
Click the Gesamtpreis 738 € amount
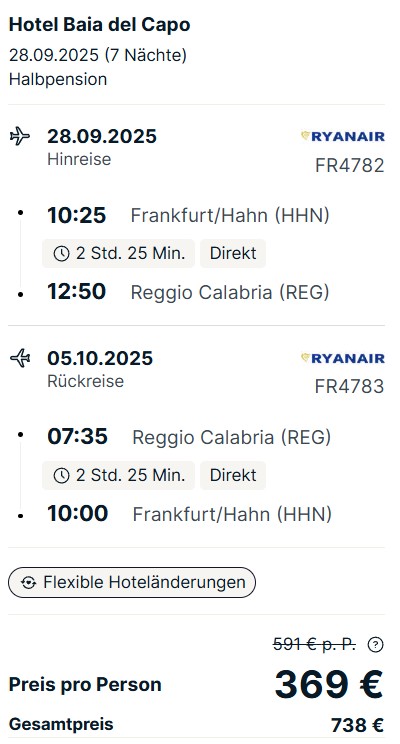coord(357,725)
